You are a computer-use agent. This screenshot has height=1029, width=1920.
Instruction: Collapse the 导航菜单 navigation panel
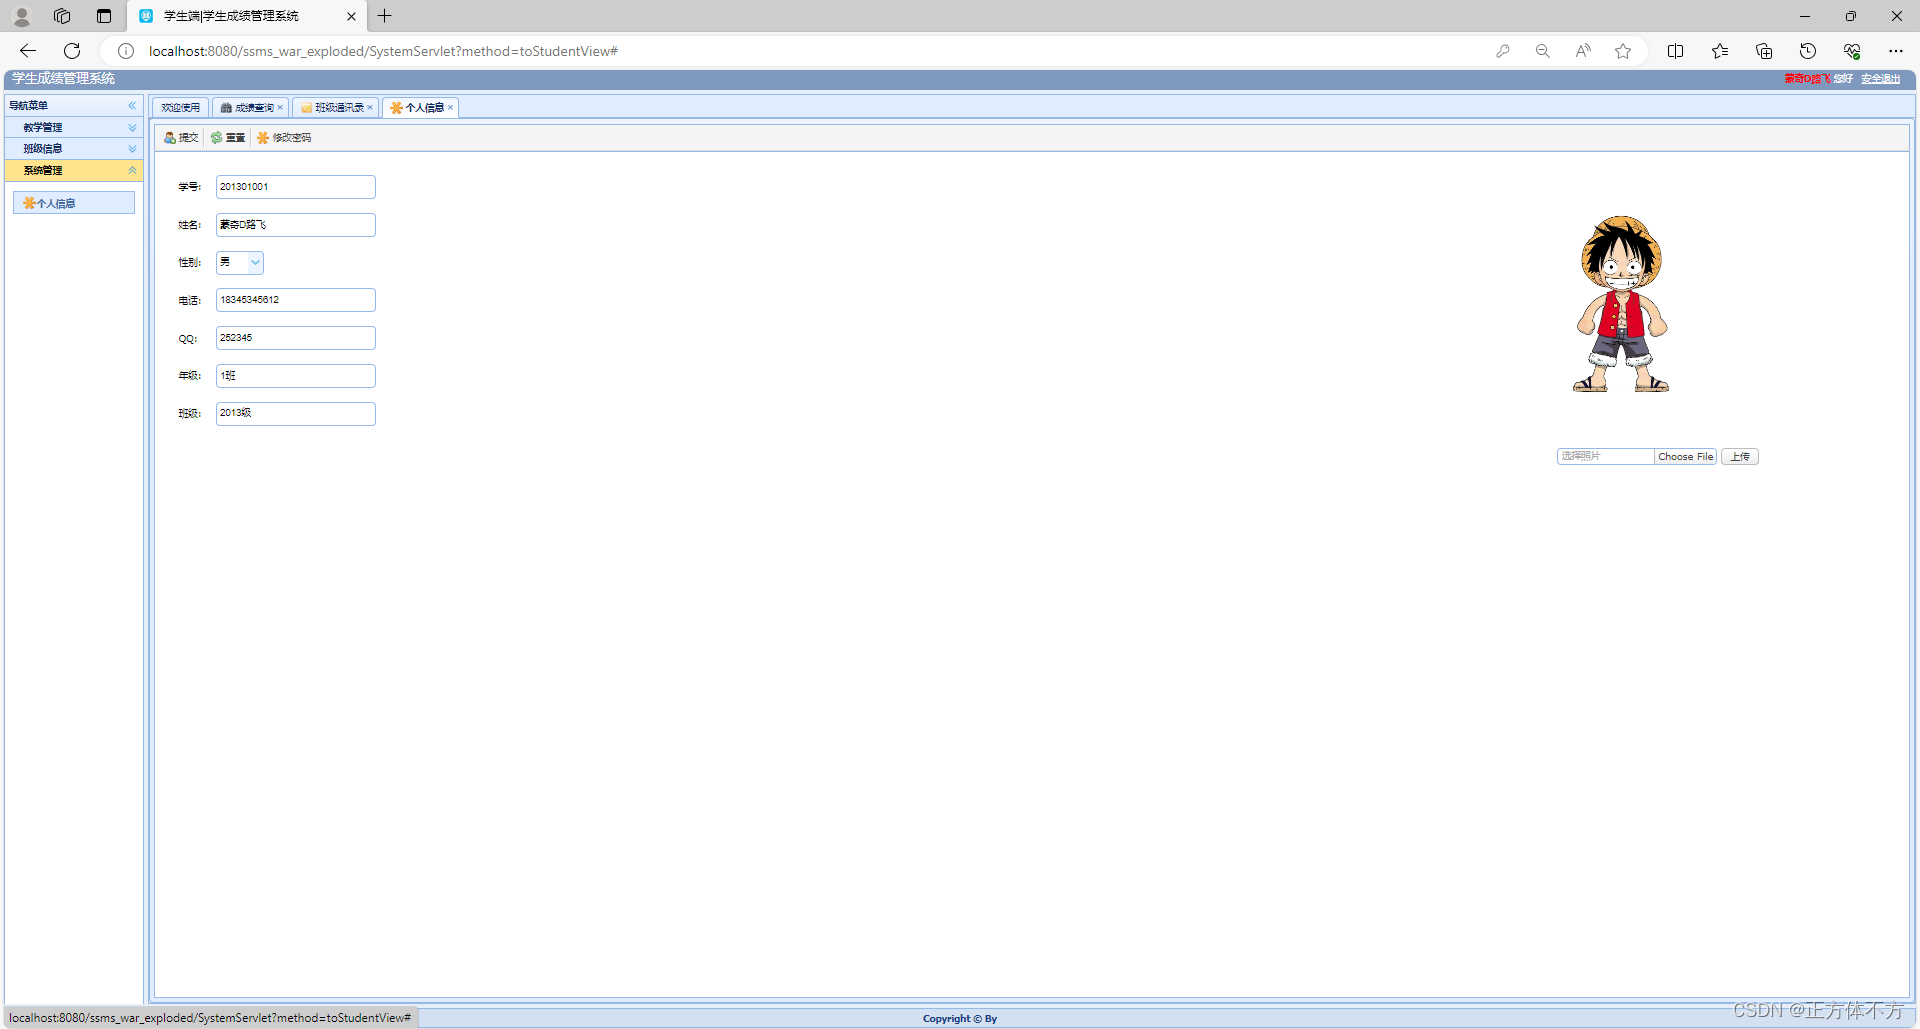pos(132,106)
